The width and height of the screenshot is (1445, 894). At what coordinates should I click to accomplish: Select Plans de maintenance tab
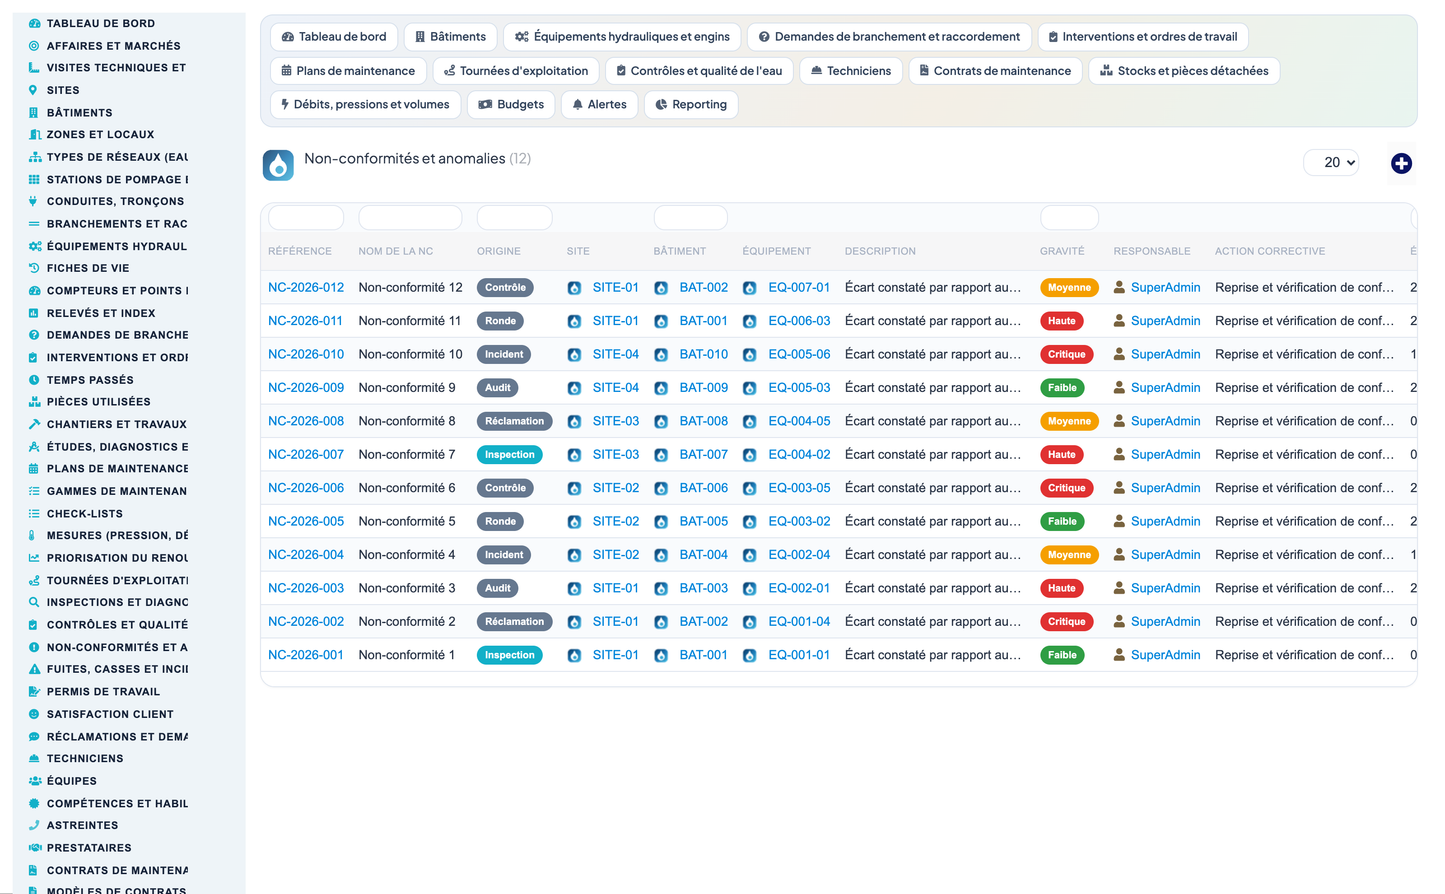click(x=348, y=71)
